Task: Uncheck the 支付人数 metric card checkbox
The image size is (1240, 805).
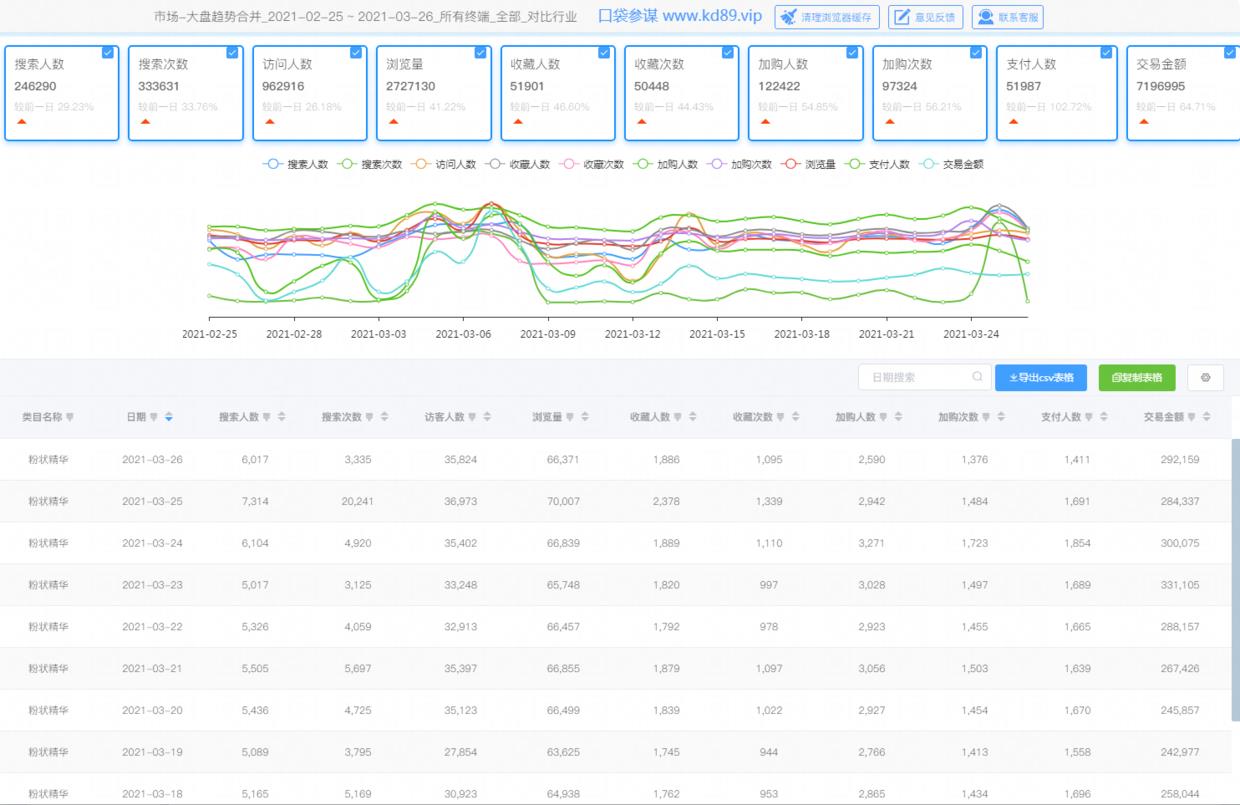Action: point(1106,53)
